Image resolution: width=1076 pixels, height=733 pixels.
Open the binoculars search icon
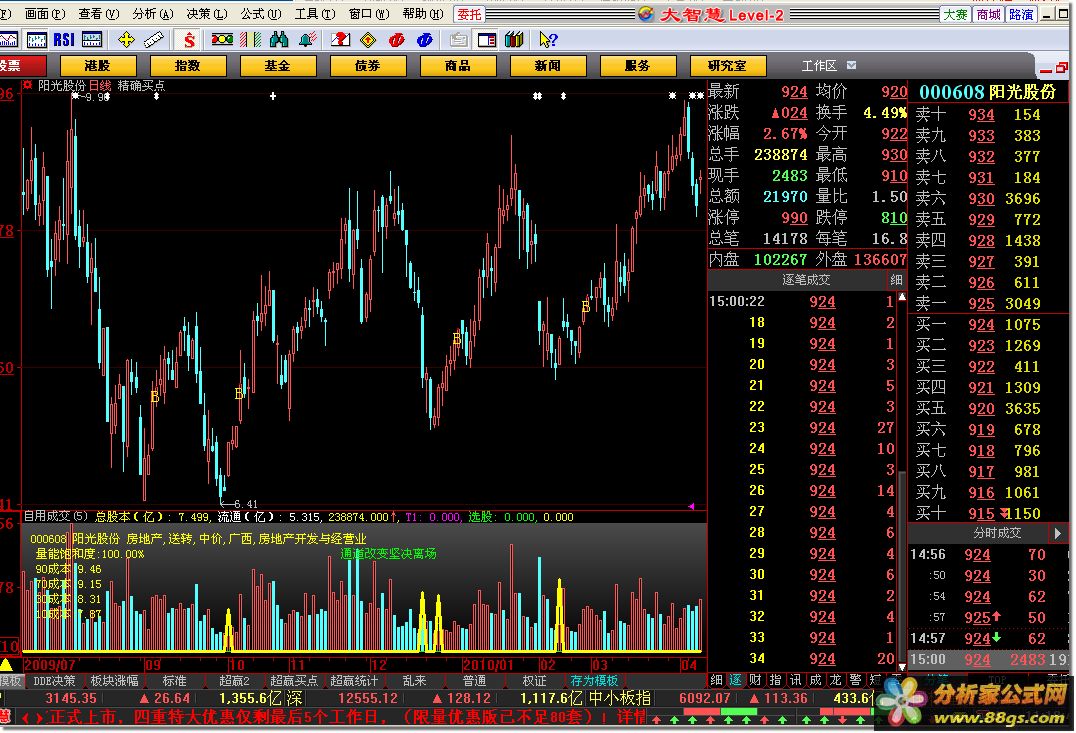[279, 40]
